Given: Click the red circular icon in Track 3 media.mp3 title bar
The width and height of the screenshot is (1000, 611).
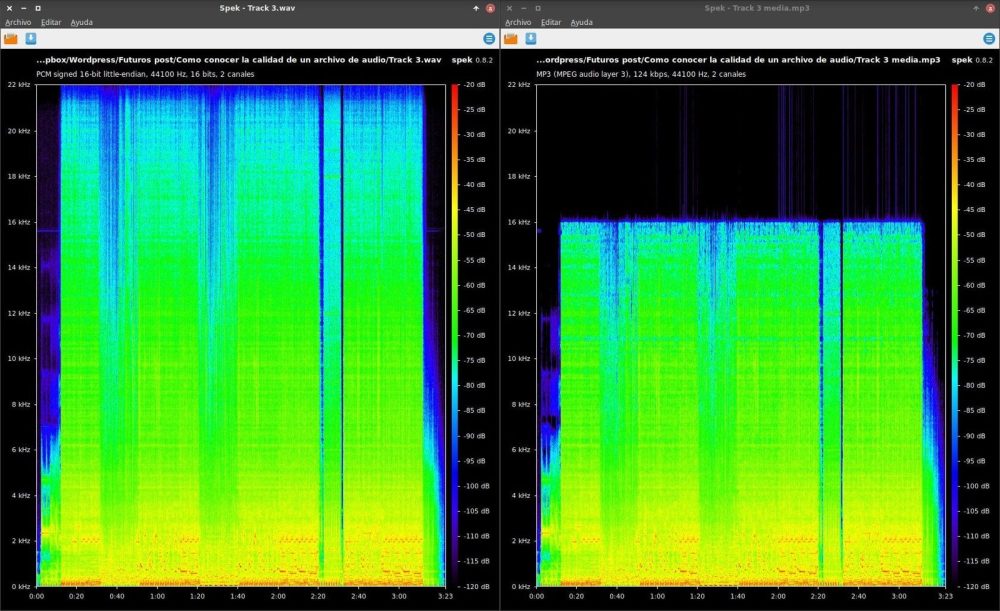Looking at the screenshot, I should [990, 8].
